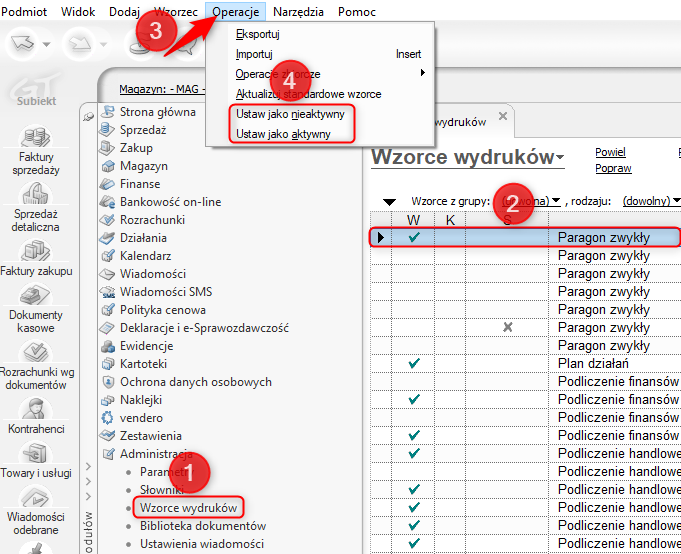Open Faktury zakupu shortcut icon
This screenshot has height=554, width=681.
click(x=36, y=251)
